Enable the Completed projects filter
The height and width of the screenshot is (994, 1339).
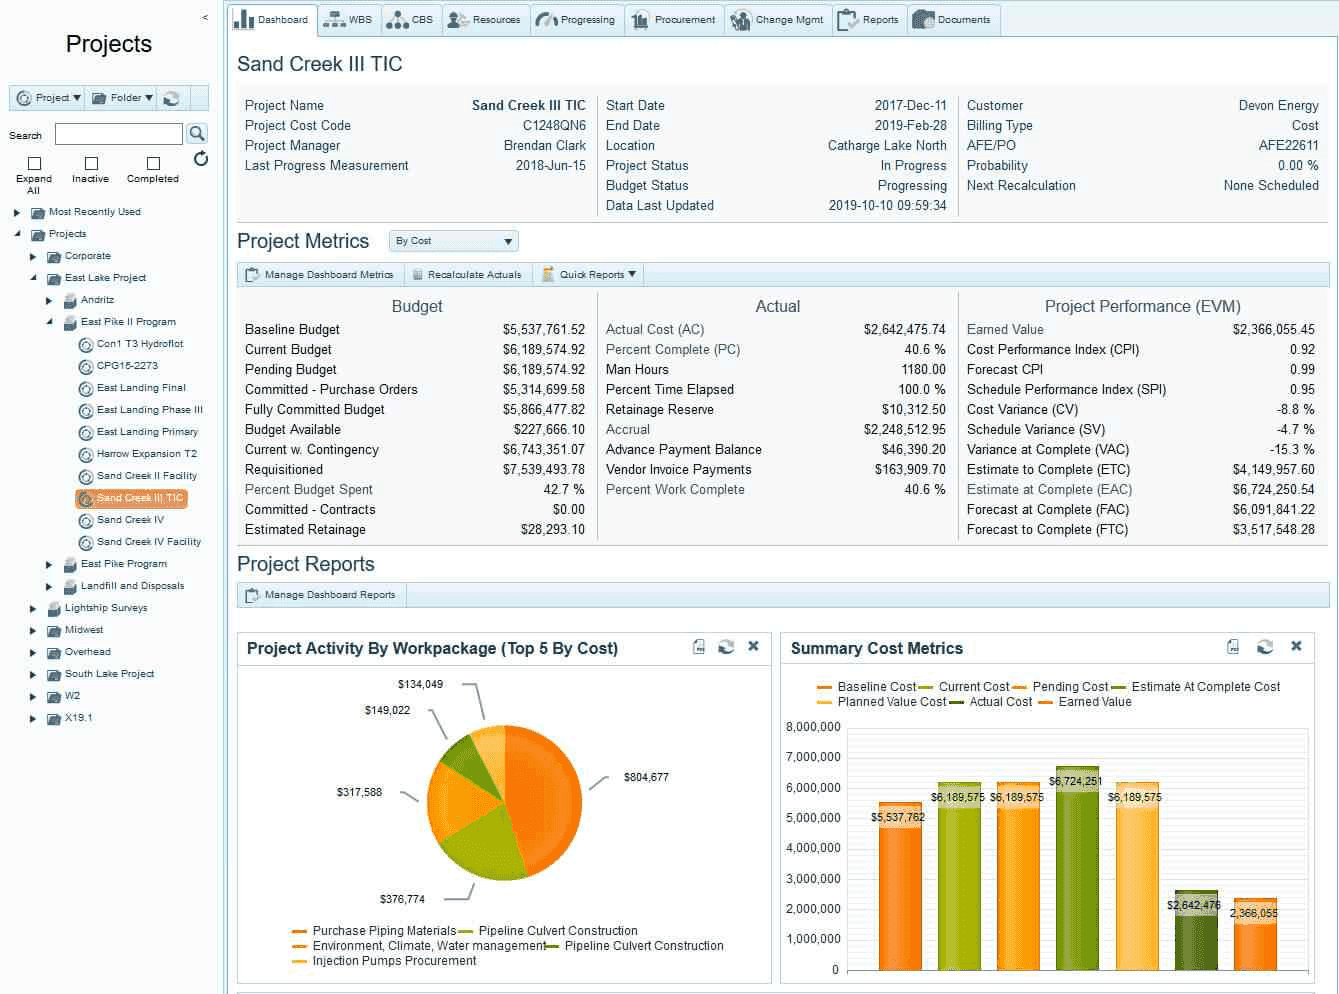[x=151, y=161]
